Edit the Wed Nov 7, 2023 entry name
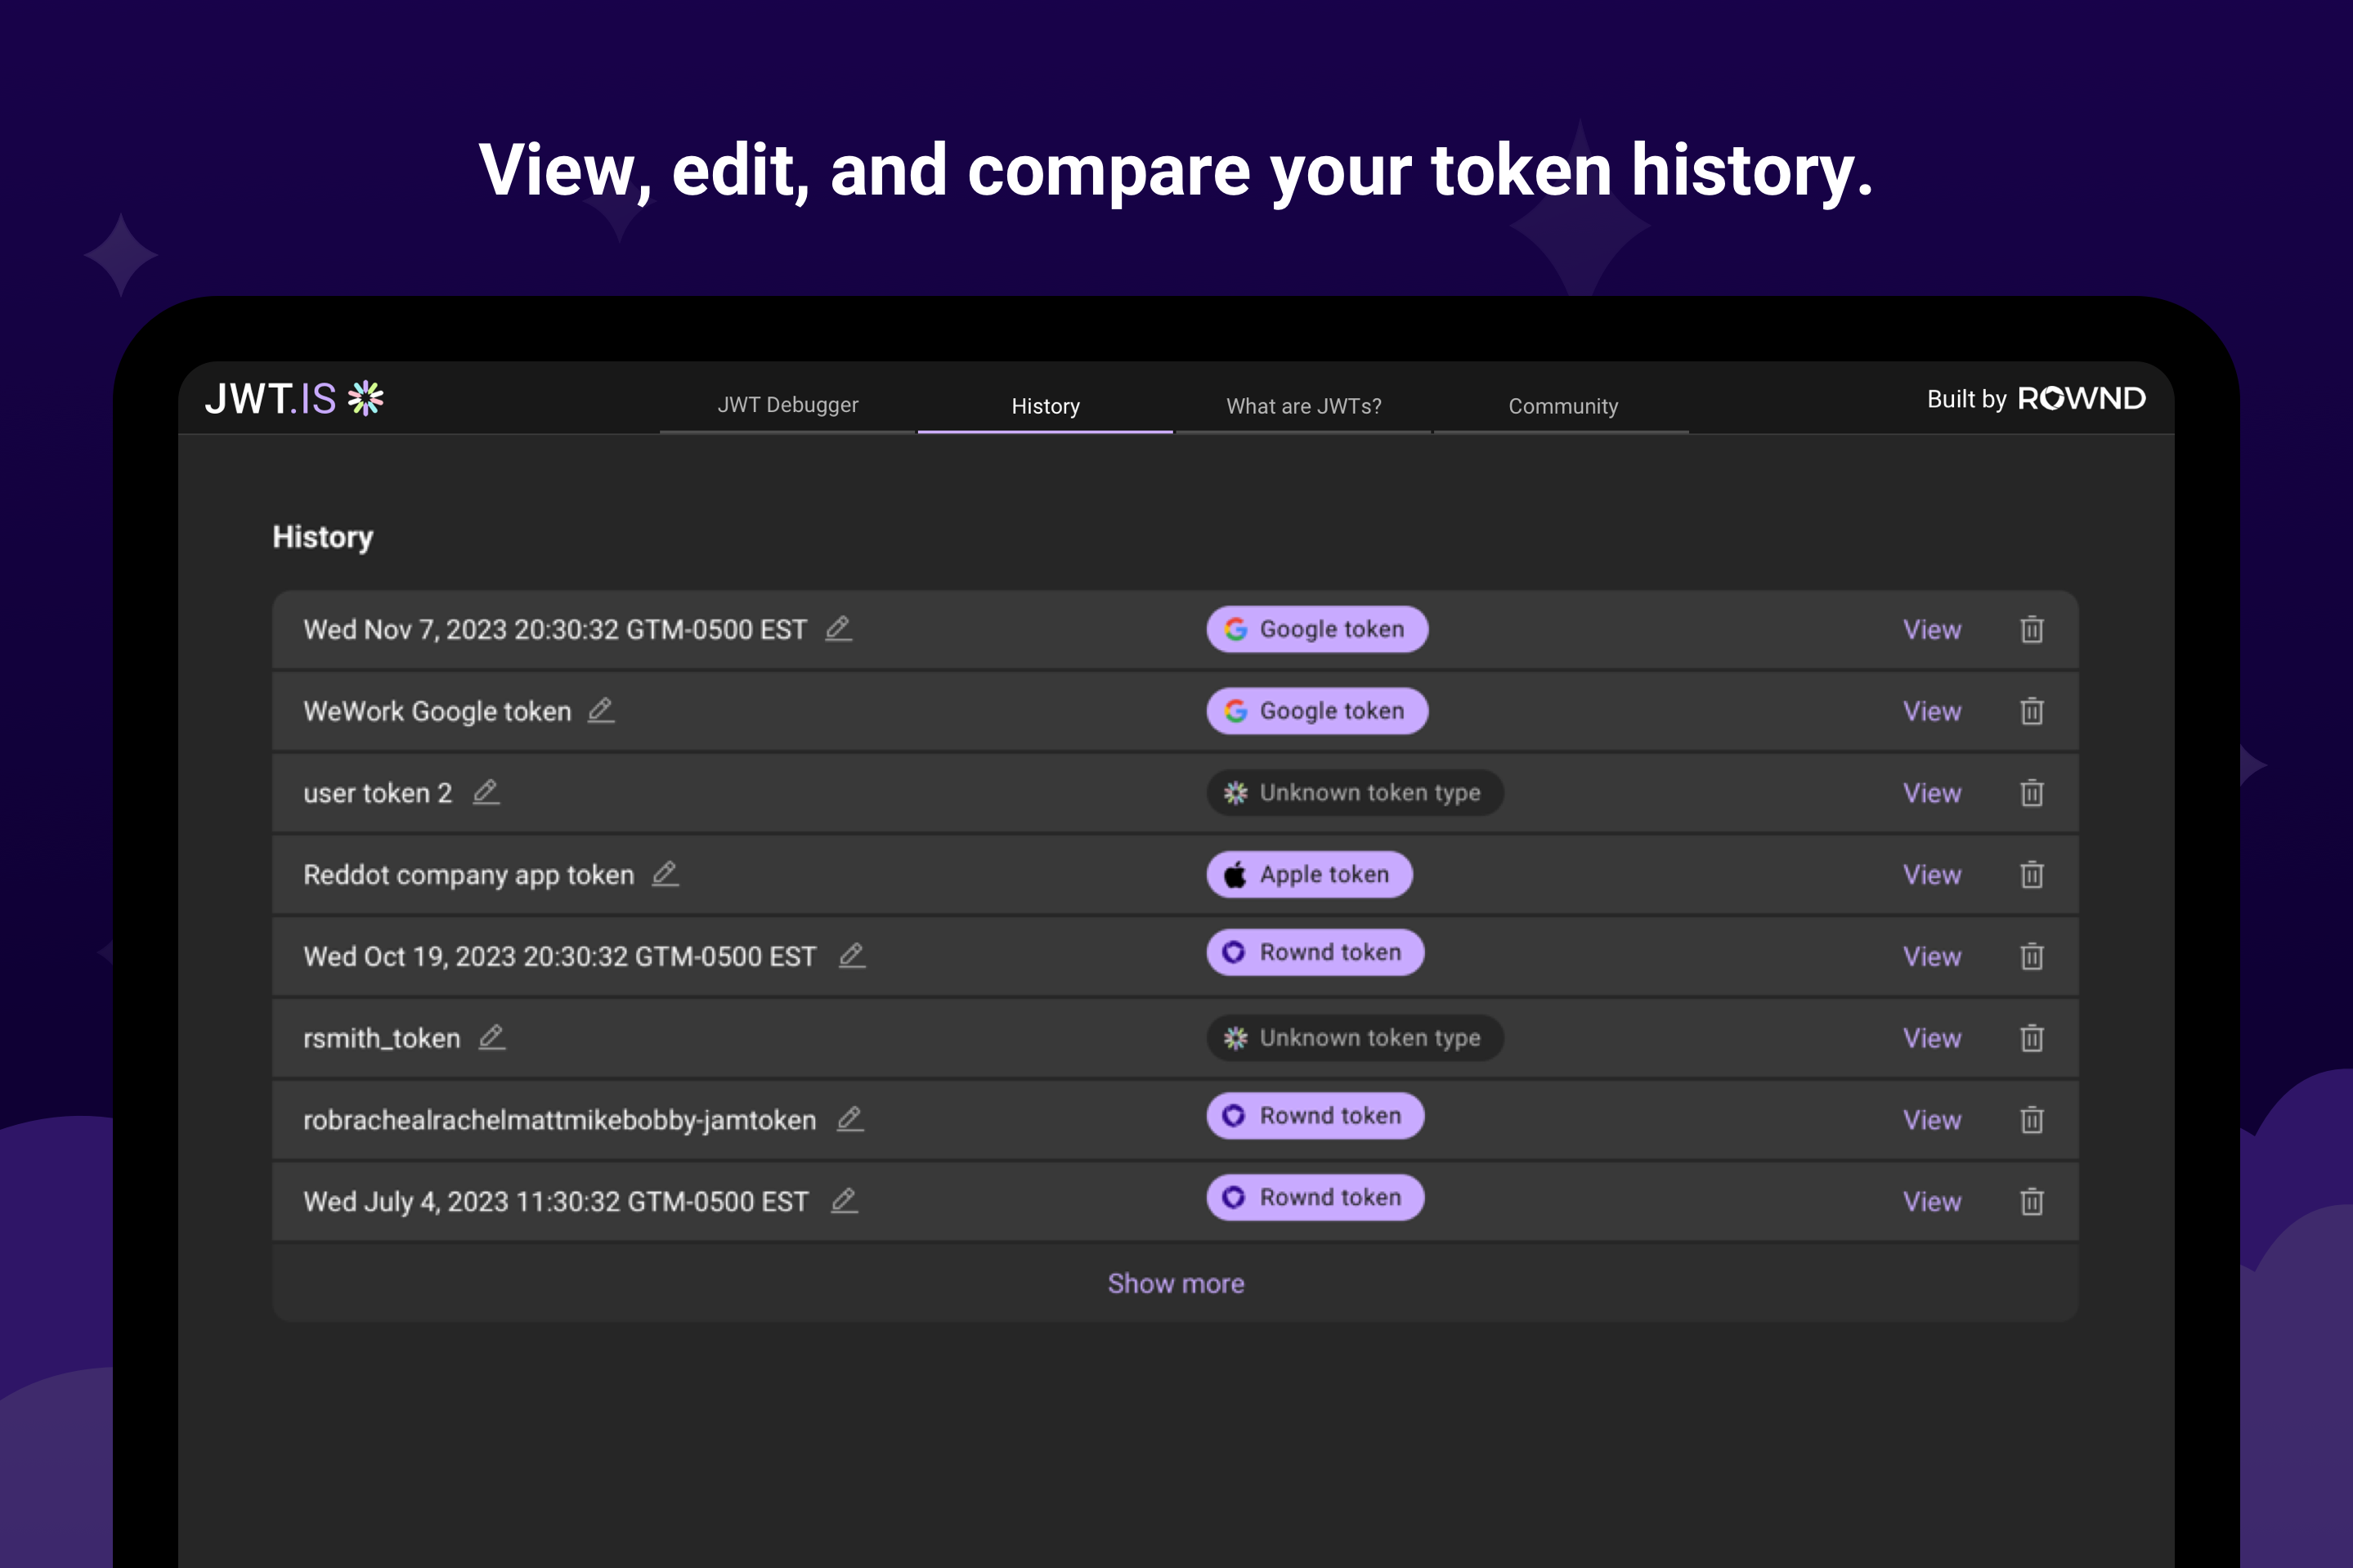Screen dimensions: 2353x1568 (838, 629)
